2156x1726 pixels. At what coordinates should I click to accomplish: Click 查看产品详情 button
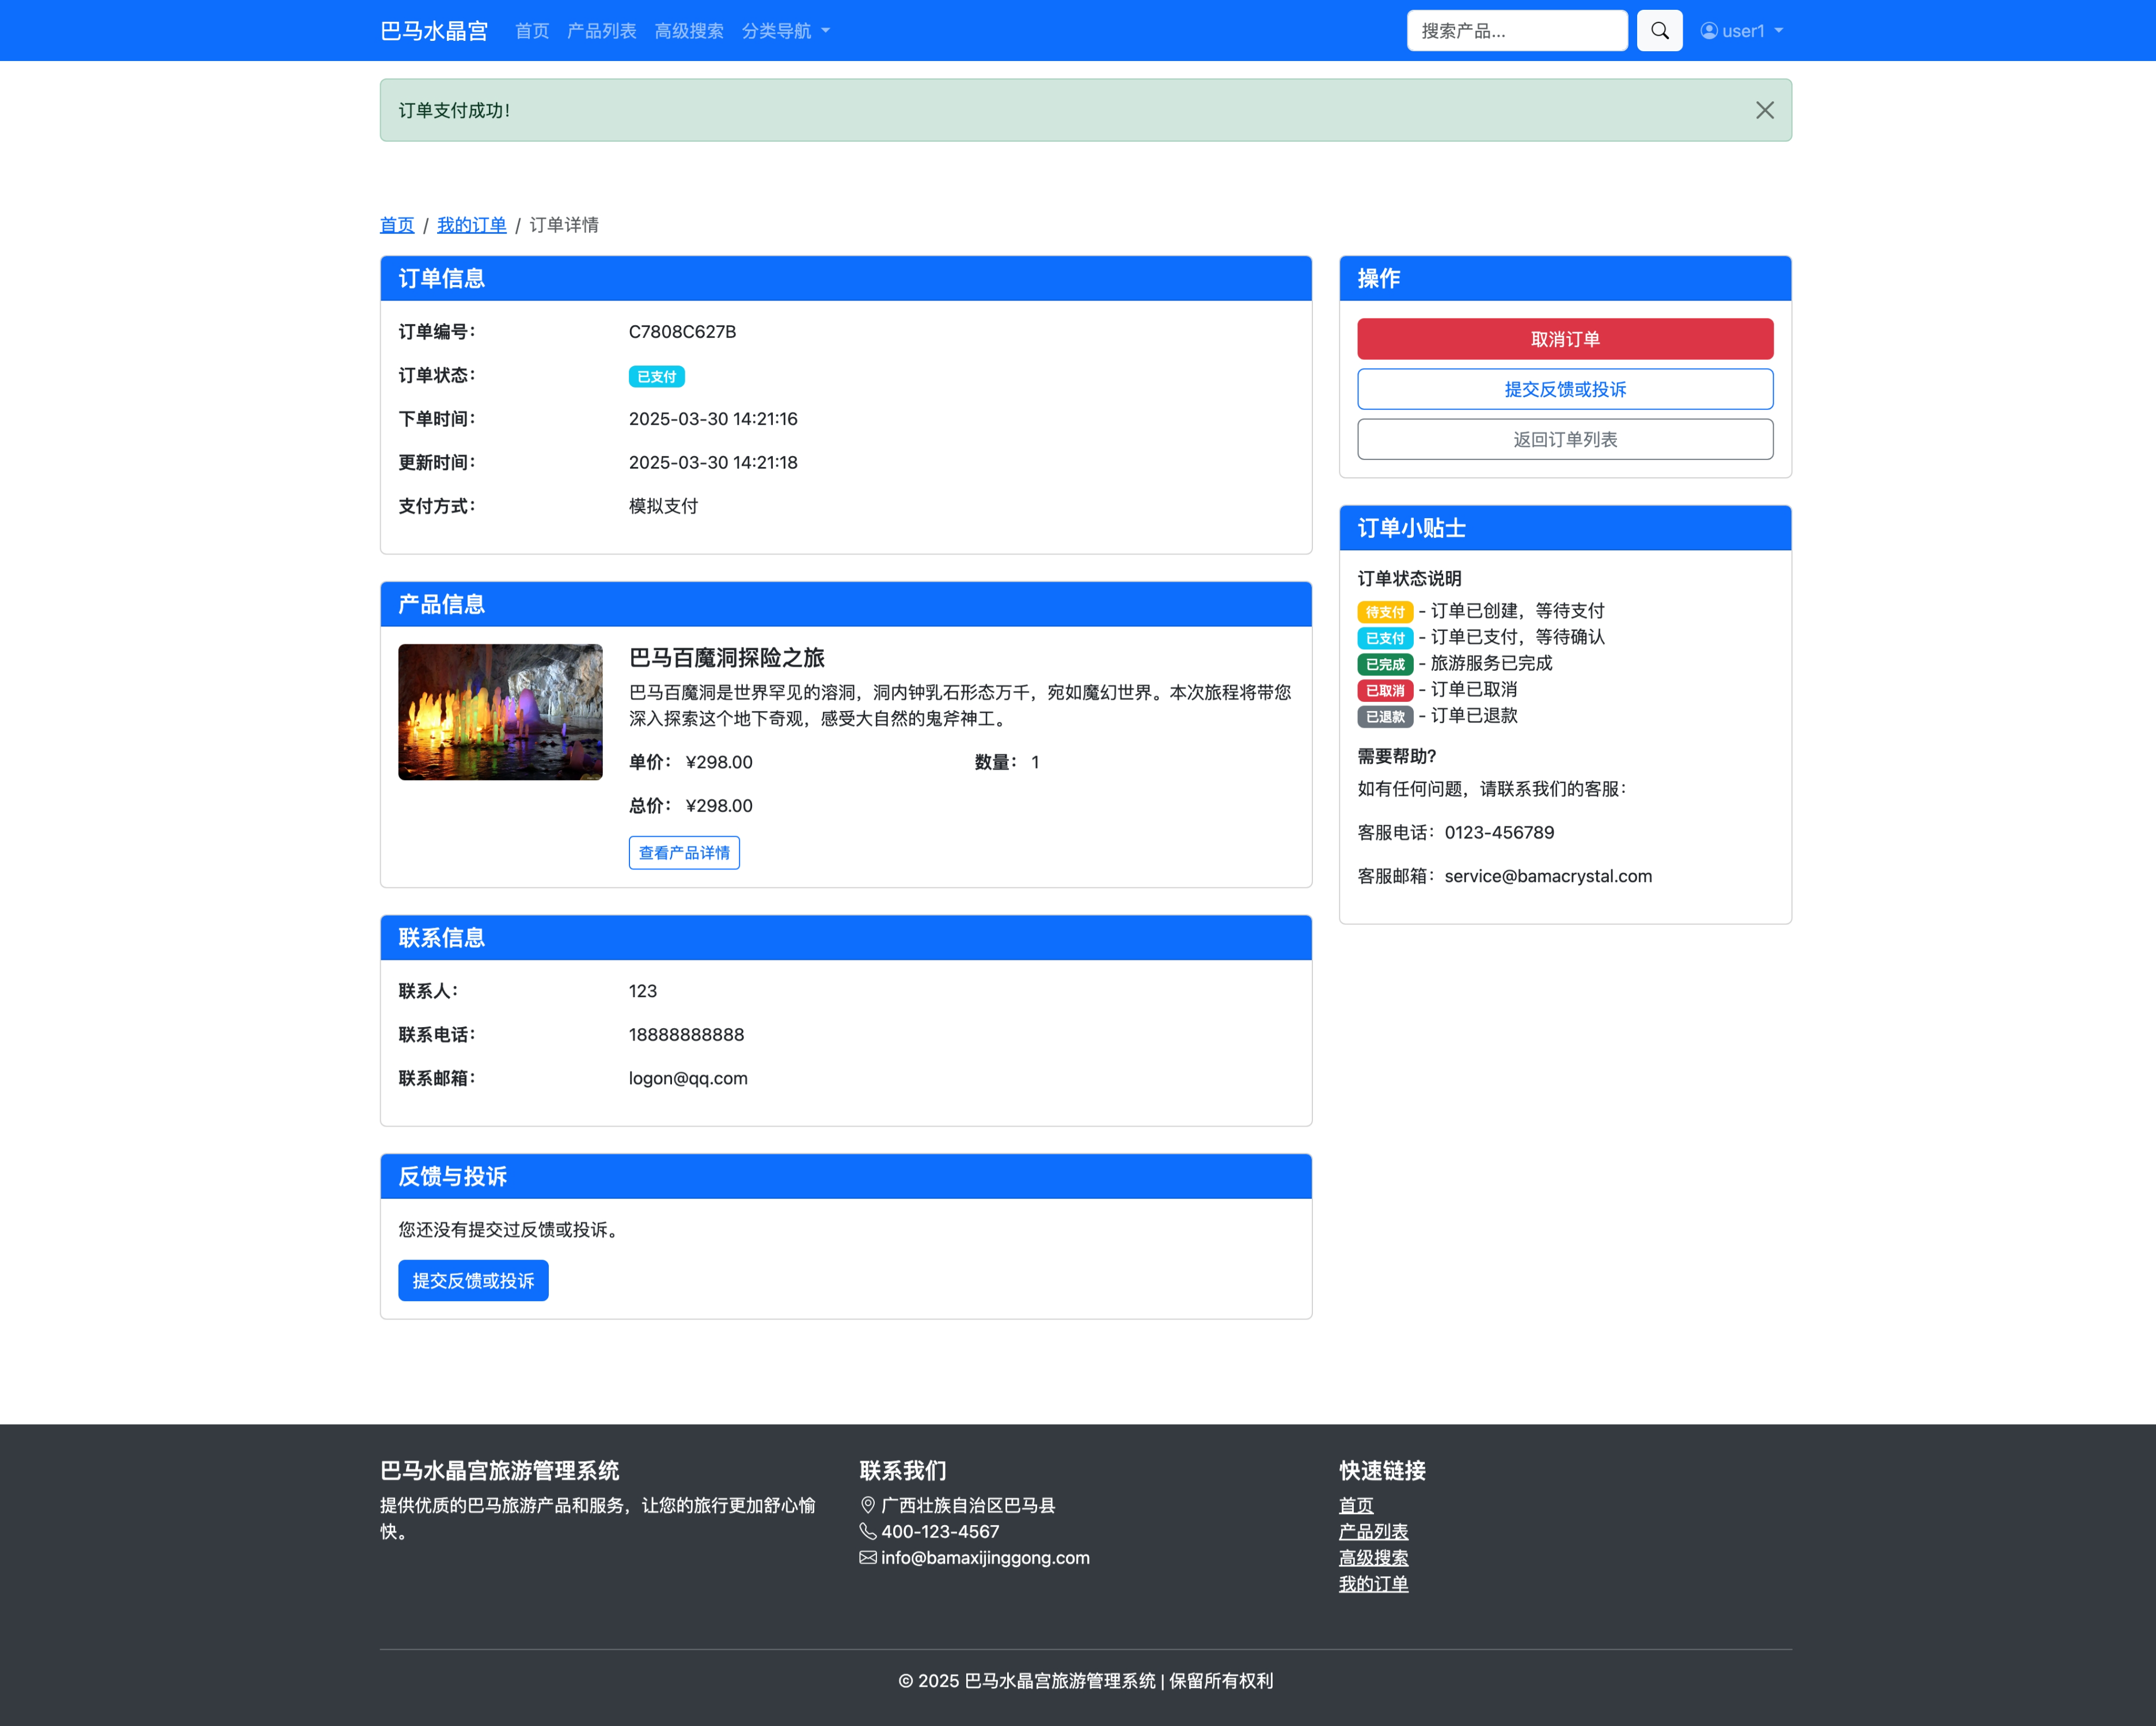point(684,853)
